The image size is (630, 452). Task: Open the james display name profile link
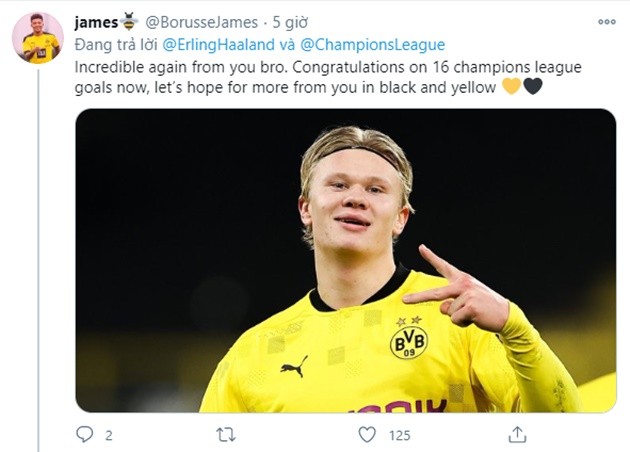coord(96,21)
